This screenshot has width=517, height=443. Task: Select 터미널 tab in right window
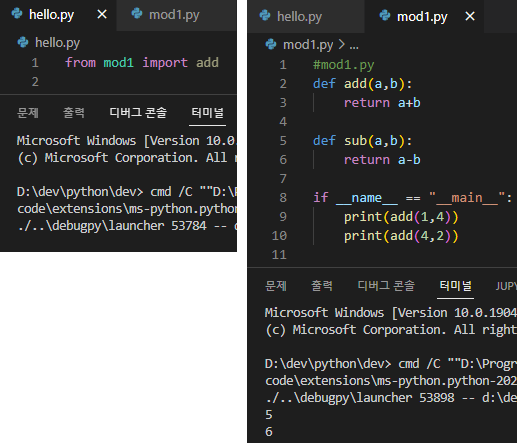coord(455,286)
